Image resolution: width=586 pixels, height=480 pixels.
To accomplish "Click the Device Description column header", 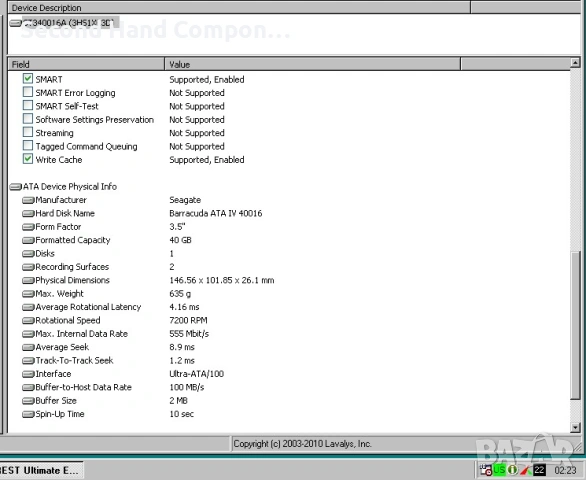I will click(x=239, y=7).
